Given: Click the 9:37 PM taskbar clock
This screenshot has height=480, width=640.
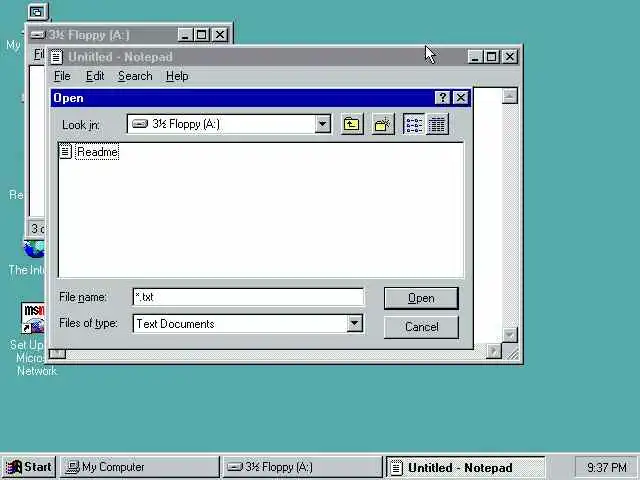Looking at the screenshot, I should [x=607, y=467].
